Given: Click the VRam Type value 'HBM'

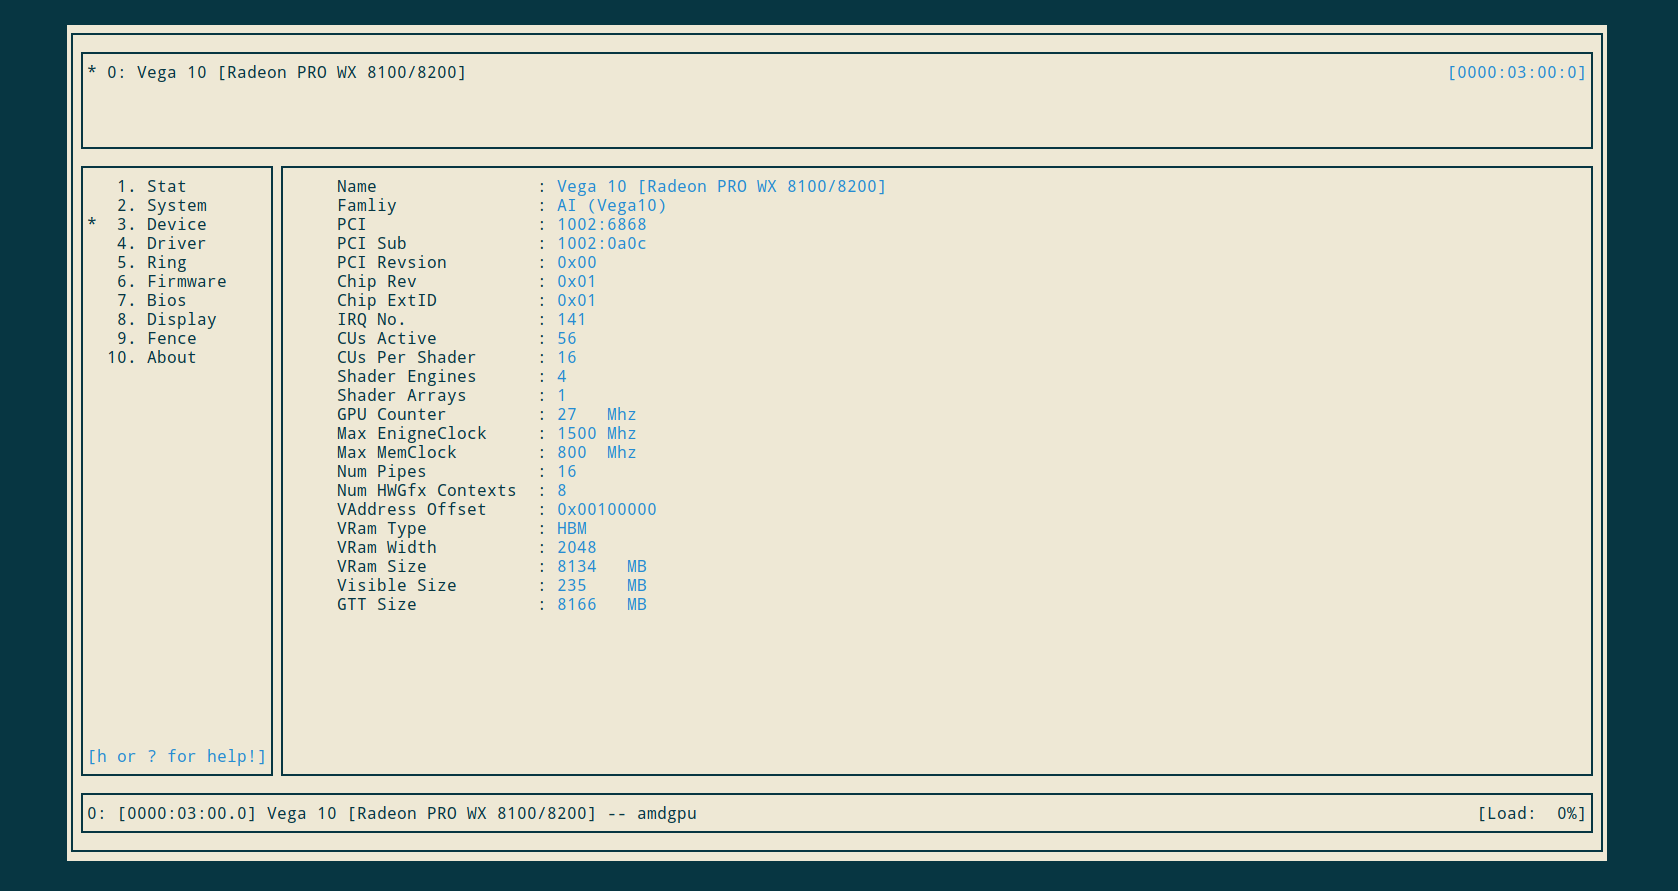Looking at the screenshot, I should [x=572, y=528].
